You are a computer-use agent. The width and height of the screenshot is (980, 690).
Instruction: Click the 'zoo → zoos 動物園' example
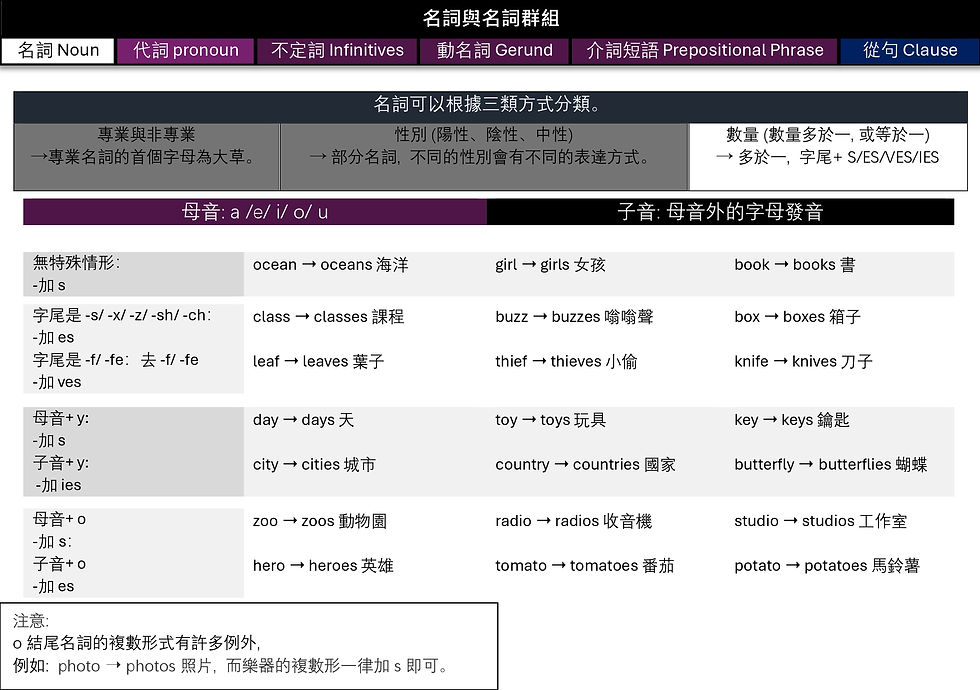tap(320, 521)
